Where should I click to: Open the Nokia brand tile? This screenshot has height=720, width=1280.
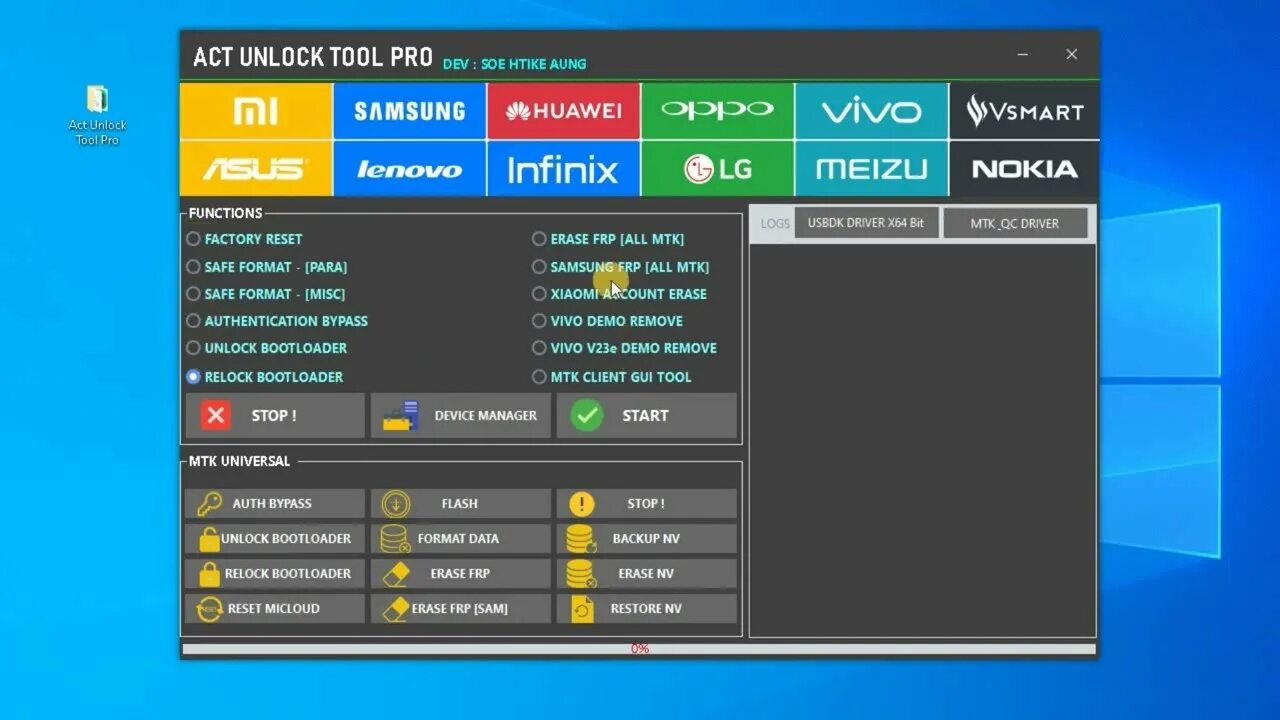[x=1024, y=169]
